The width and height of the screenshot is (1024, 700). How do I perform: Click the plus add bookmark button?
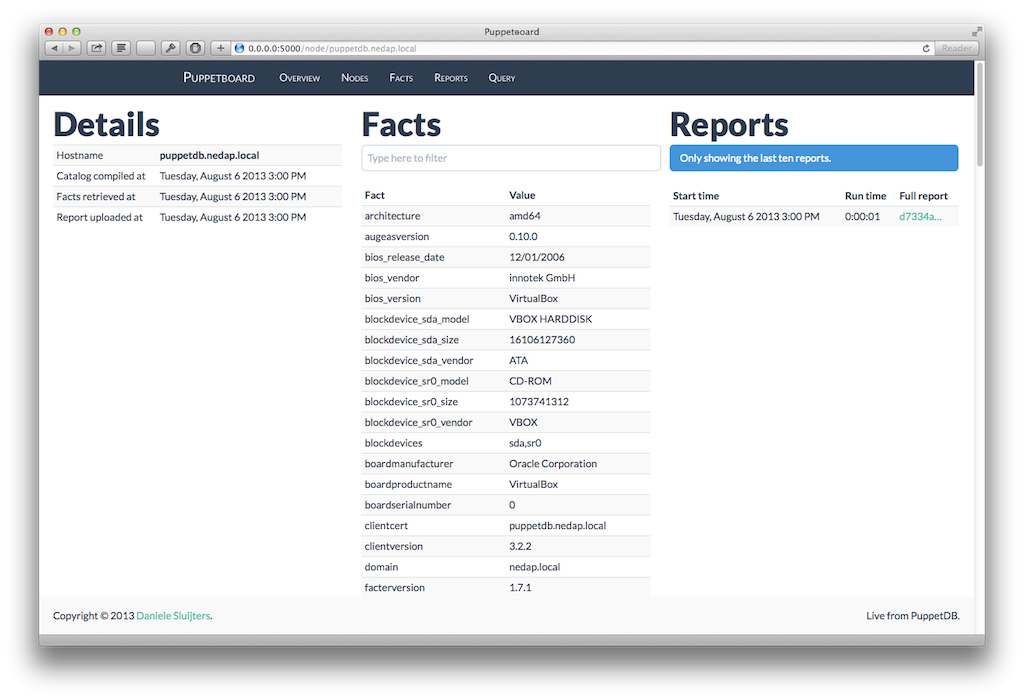click(221, 48)
